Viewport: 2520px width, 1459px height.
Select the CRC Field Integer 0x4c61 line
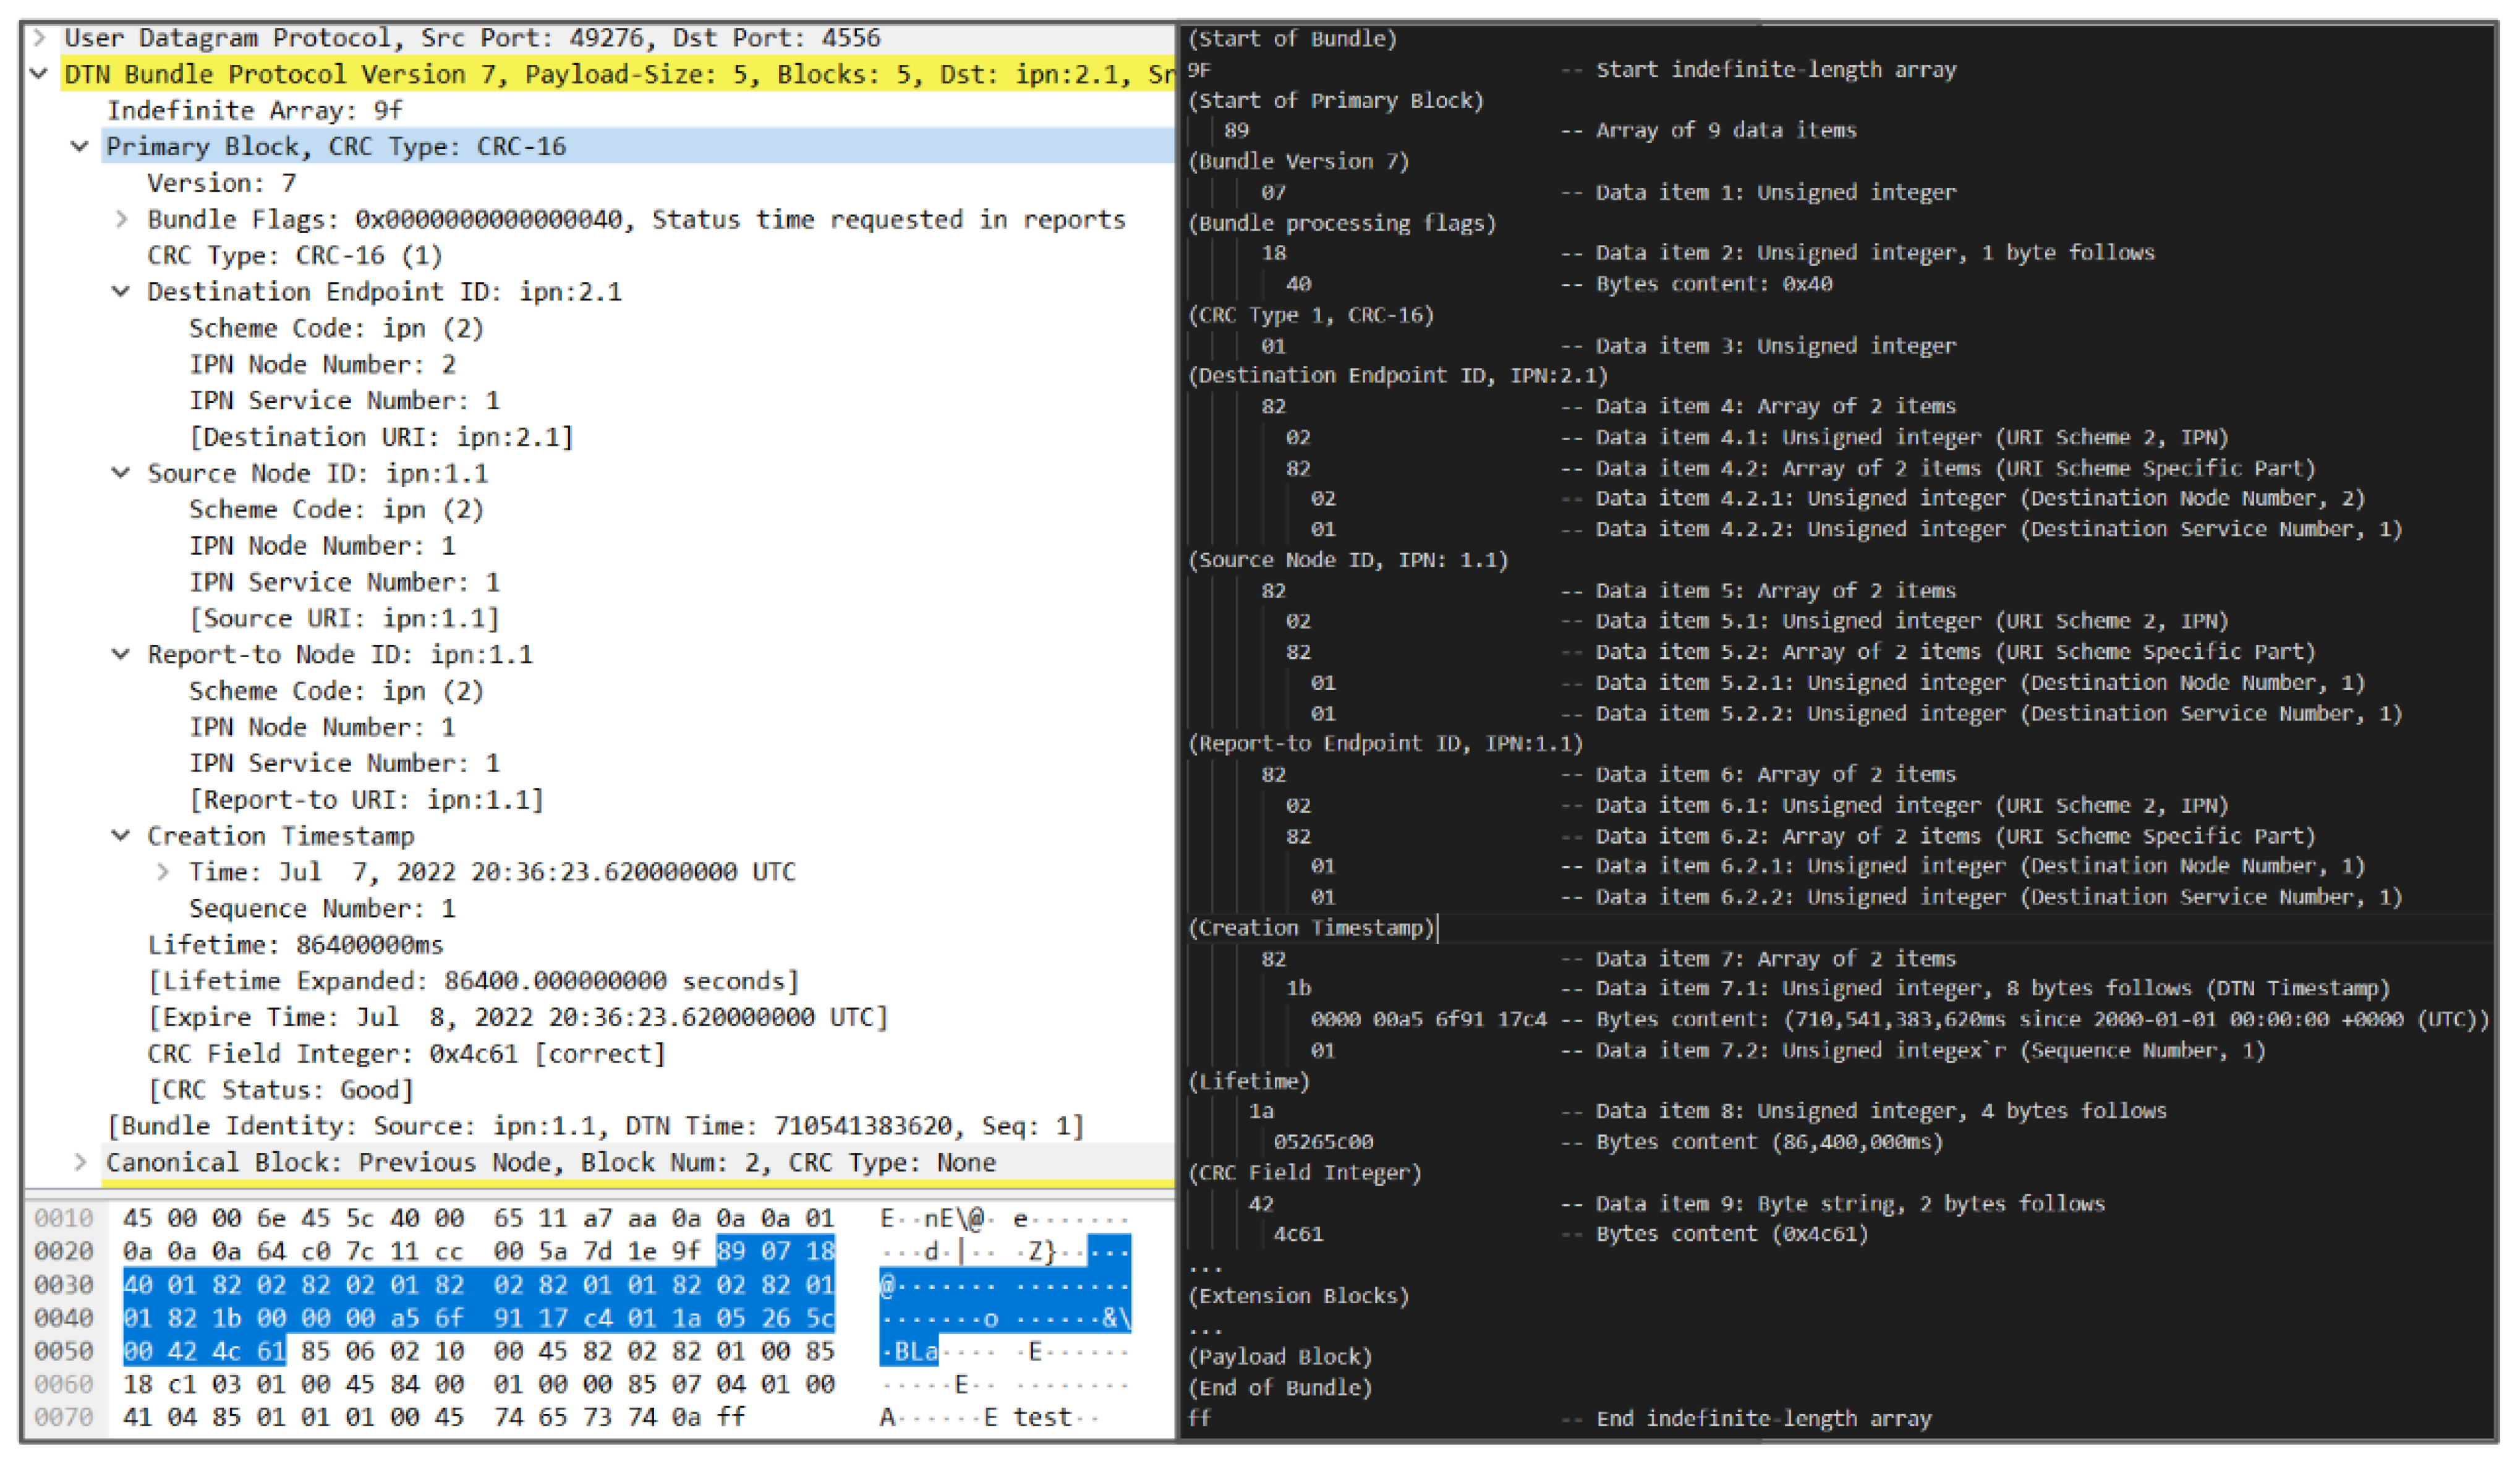pyautogui.click(x=405, y=1054)
